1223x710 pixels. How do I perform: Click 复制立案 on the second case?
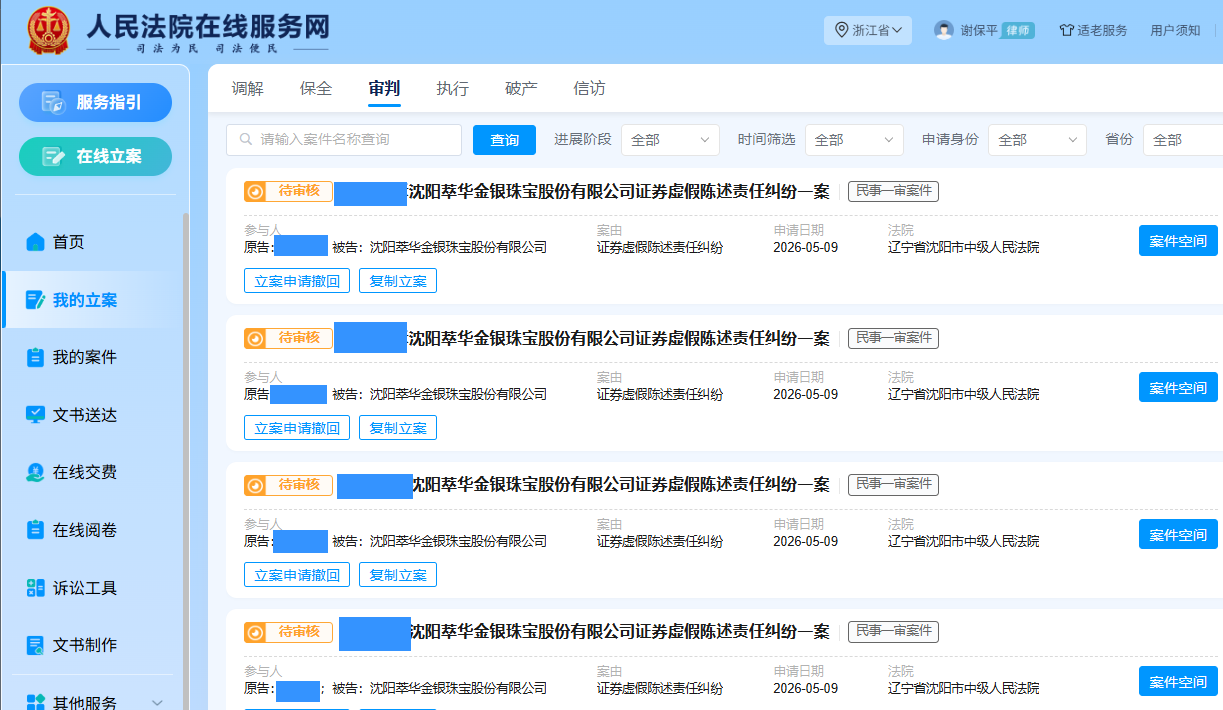tap(398, 428)
